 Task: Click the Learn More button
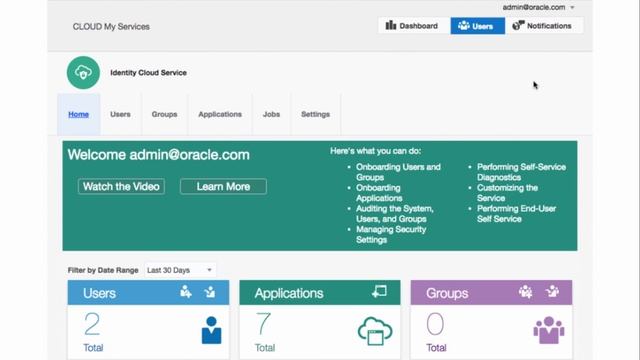click(223, 187)
